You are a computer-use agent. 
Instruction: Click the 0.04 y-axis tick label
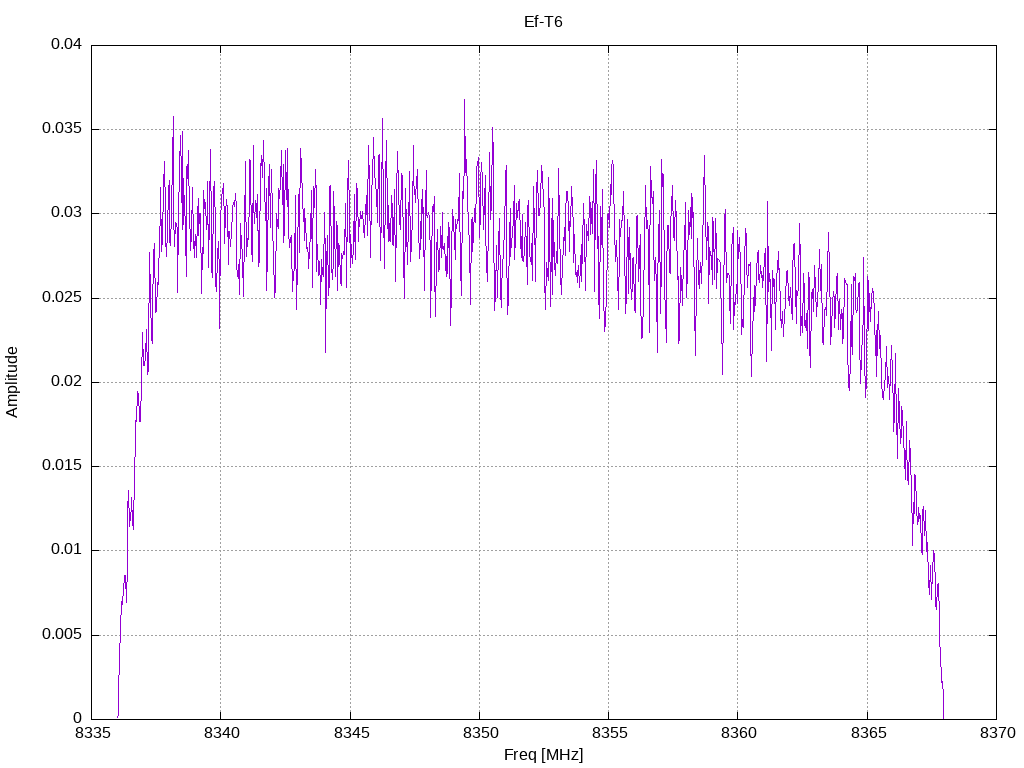click(x=67, y=44)
